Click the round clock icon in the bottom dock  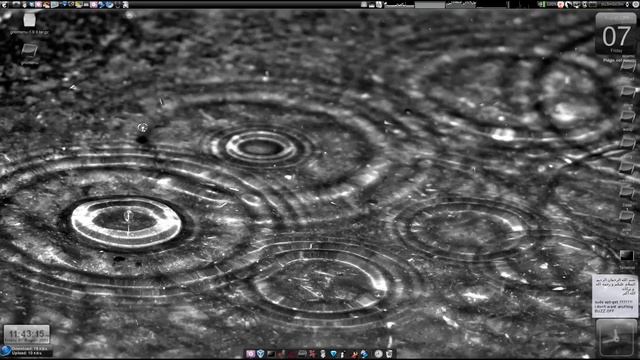tap(378, 354)
